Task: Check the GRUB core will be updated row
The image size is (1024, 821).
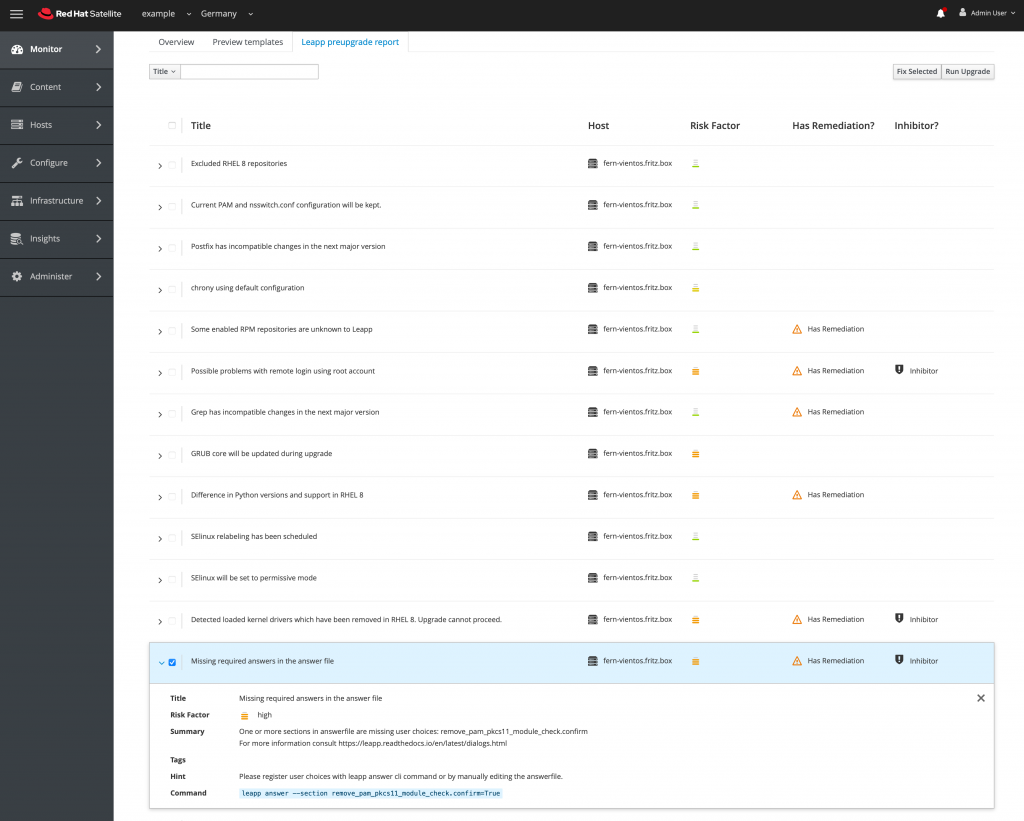Action: (172, 455)
